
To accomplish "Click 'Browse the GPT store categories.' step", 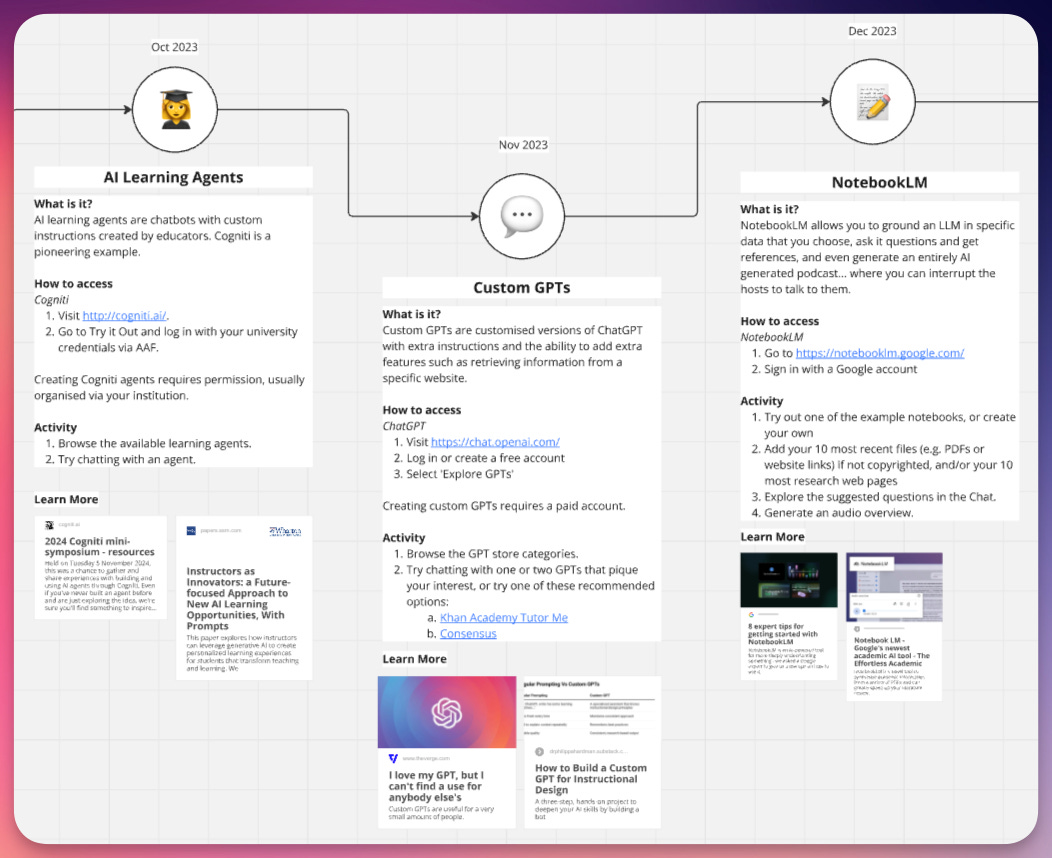I will click(x=492, y=553).
